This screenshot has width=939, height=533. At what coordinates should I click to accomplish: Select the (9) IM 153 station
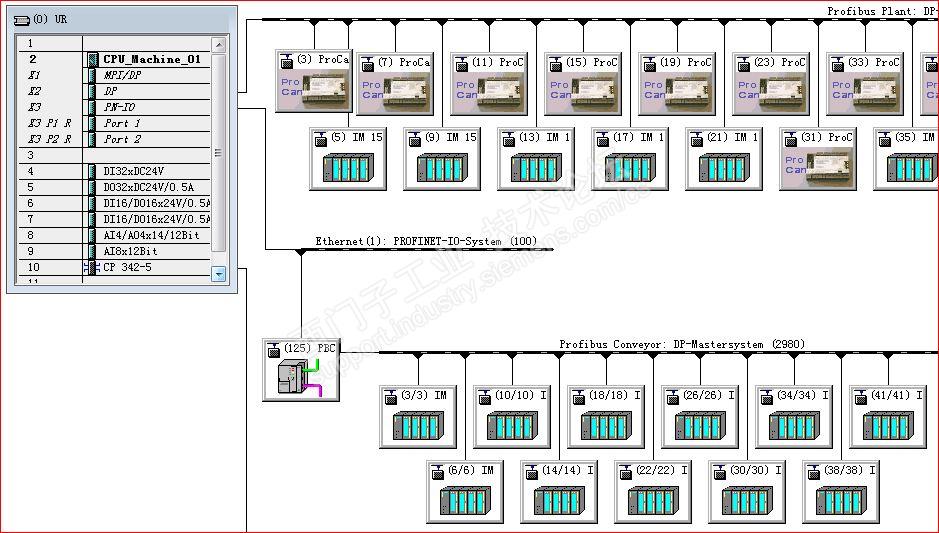click(x=442, y=159)
